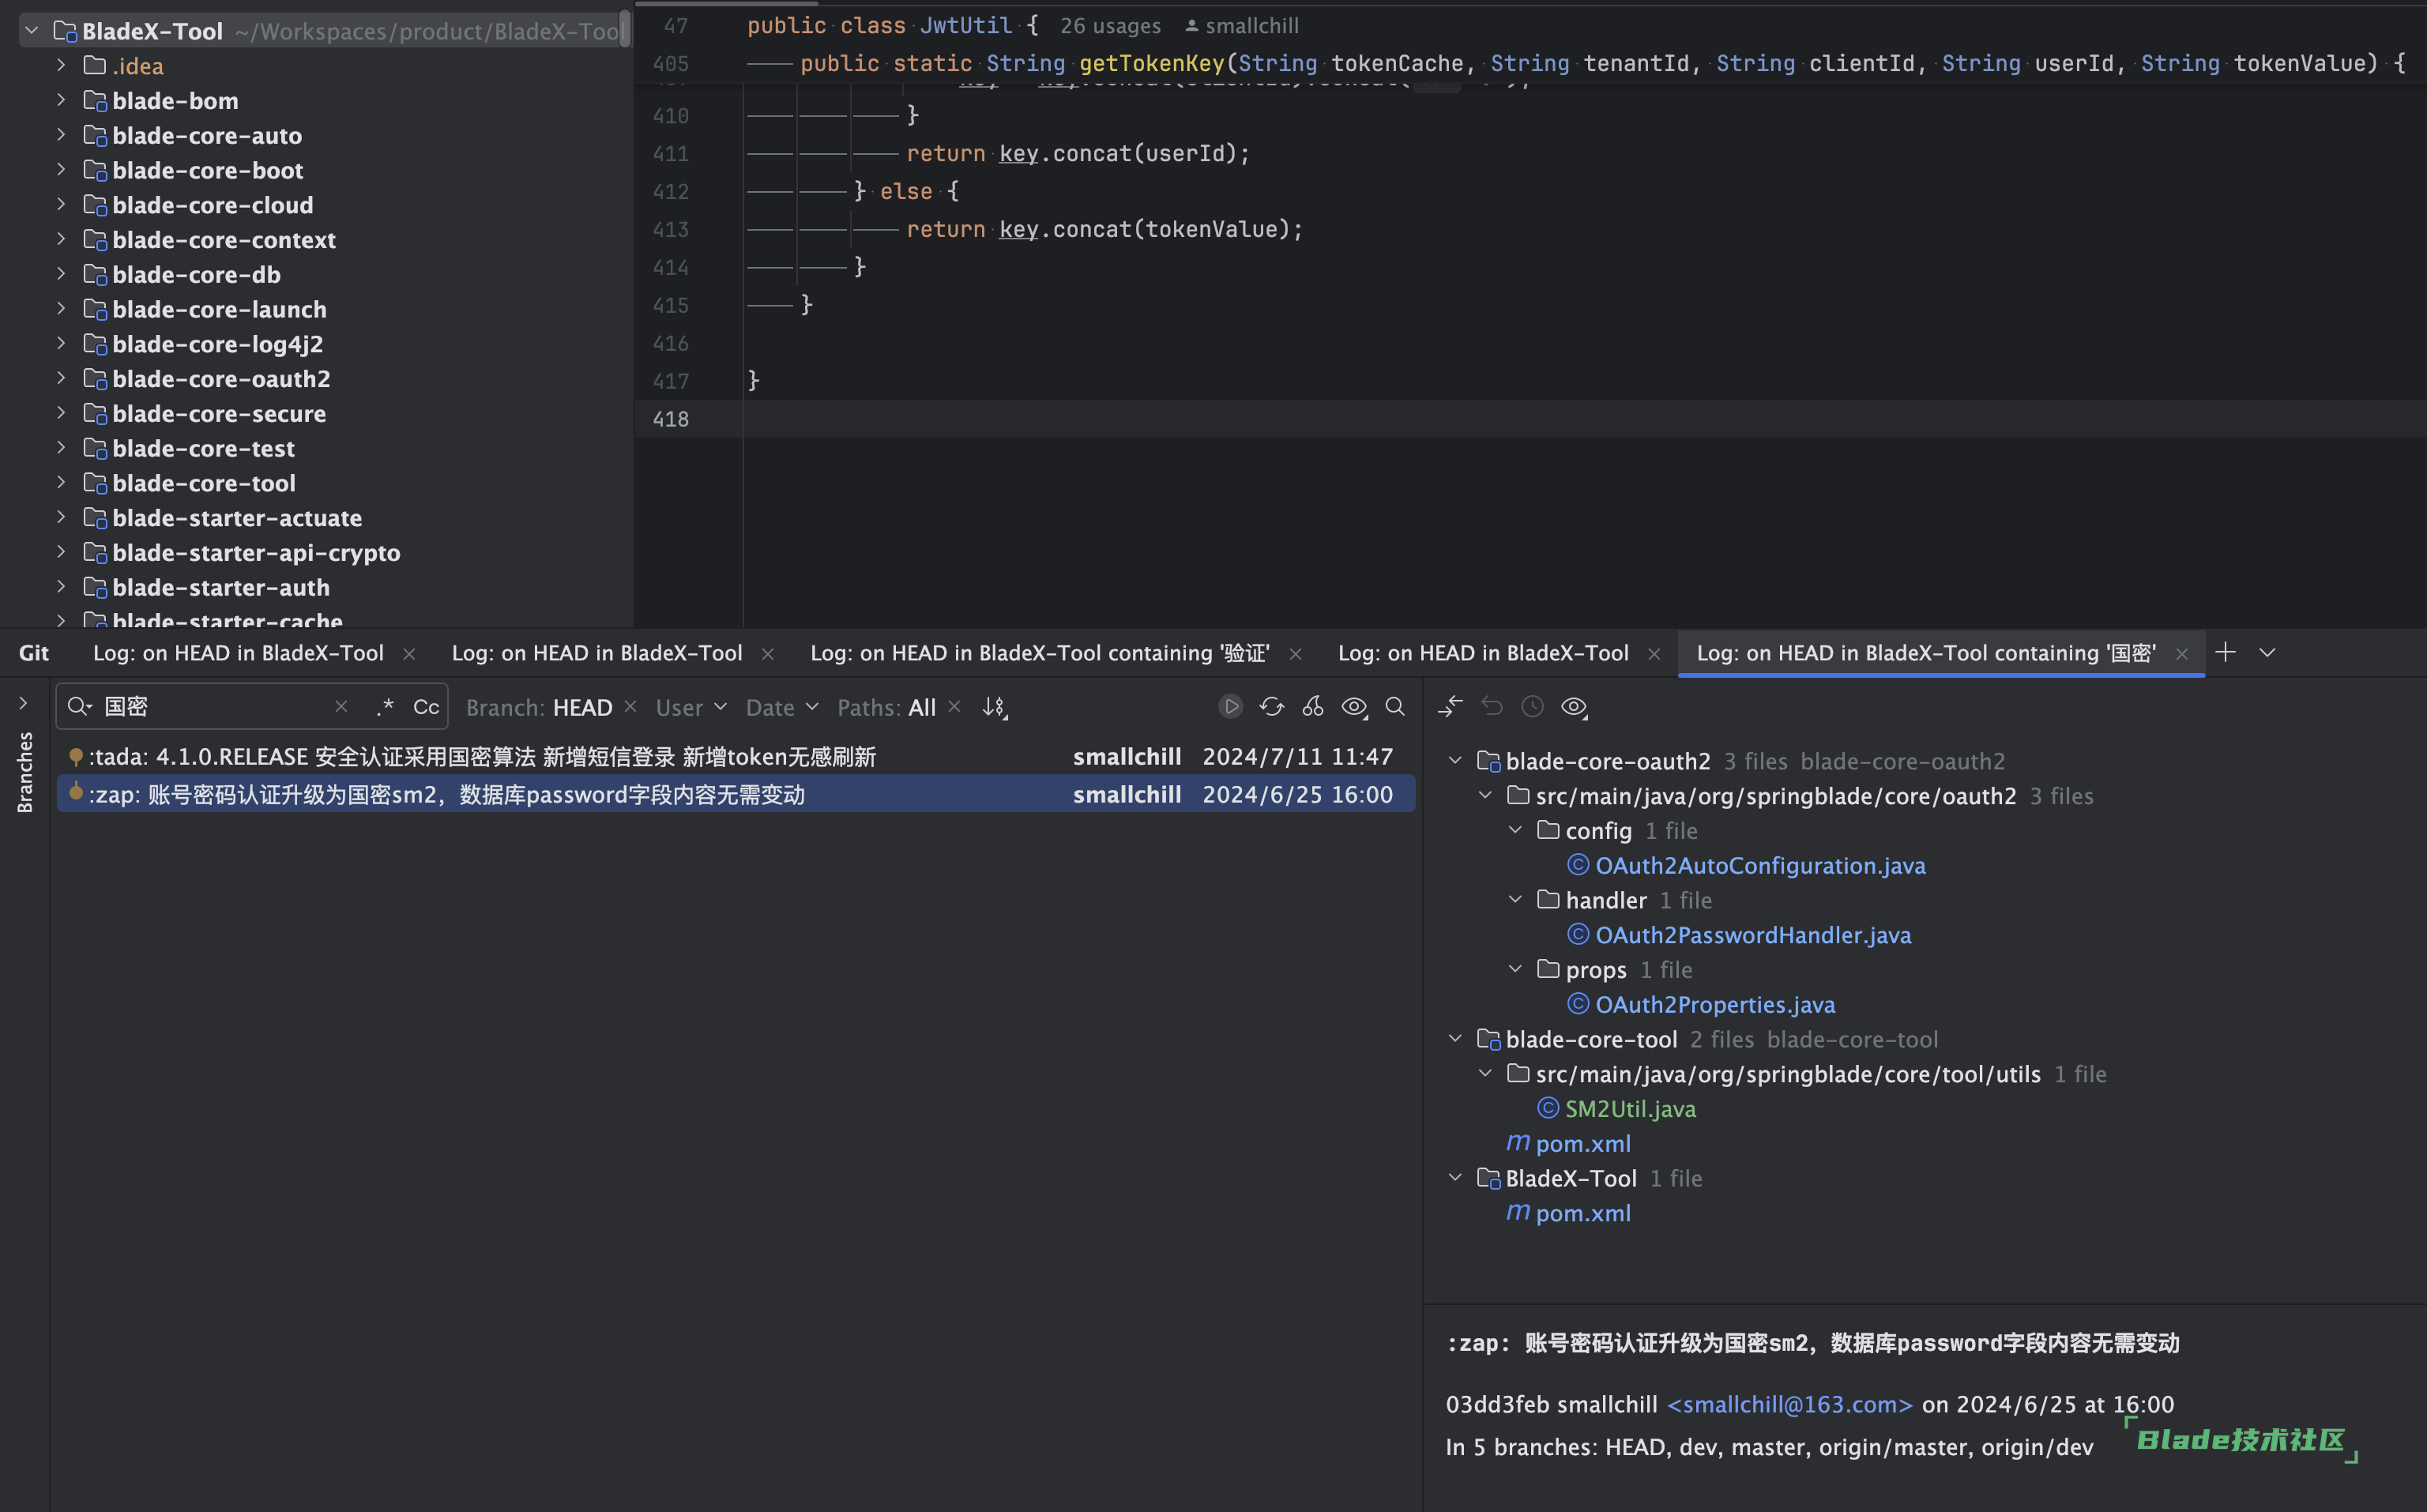Collapse the BladeX-Tool project root
Viewport: 2427px width, 1512px height.
click(x=32, y=31)
